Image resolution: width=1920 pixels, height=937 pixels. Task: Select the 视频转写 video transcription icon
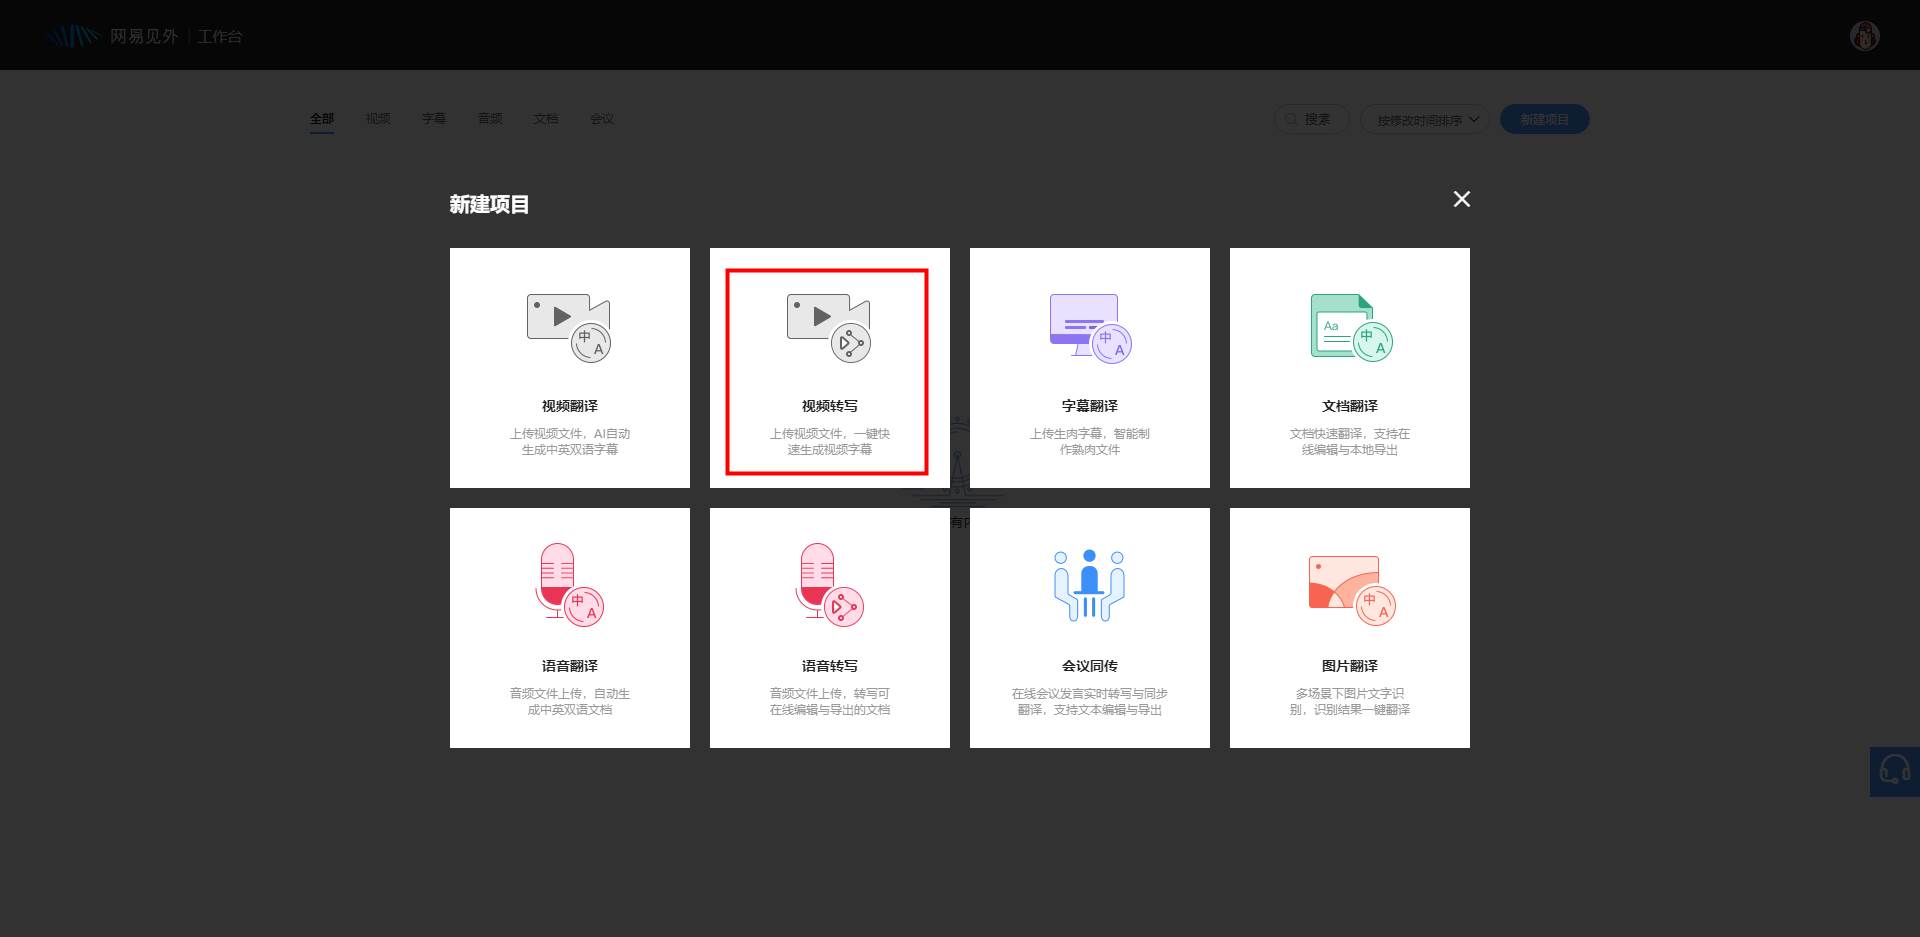click(x=829, y=328)
